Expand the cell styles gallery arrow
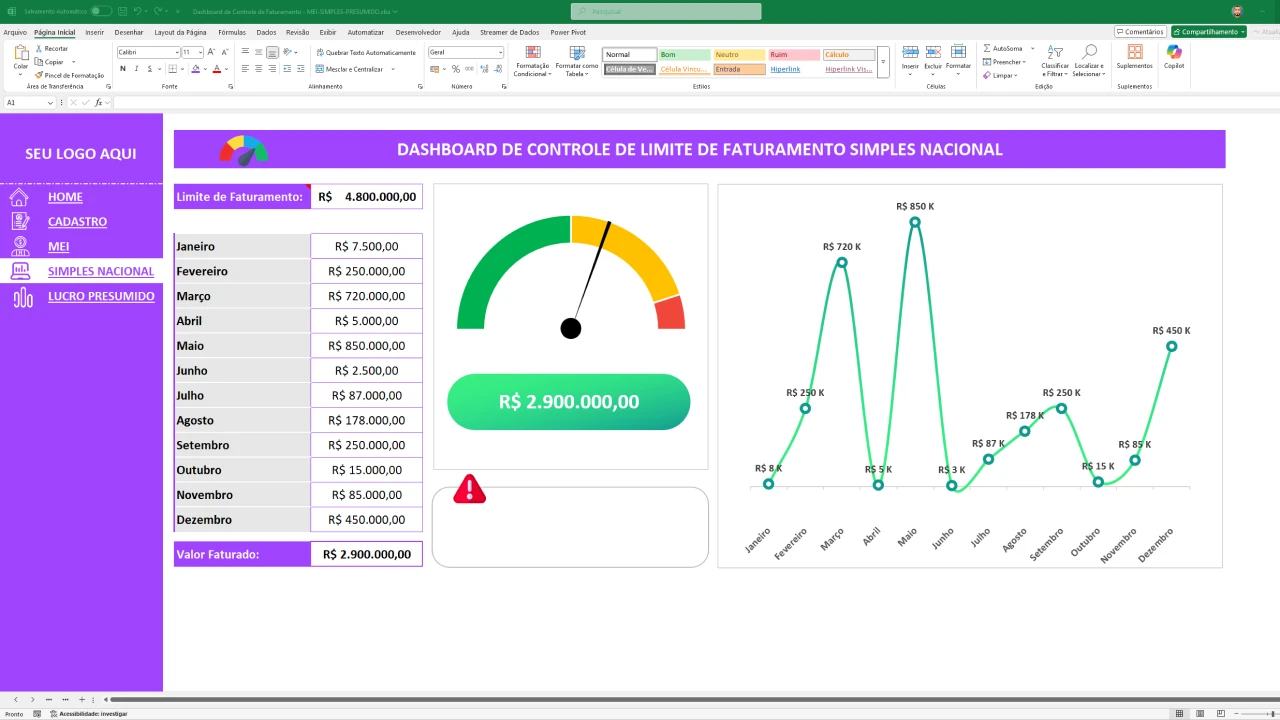This screenshot has height=720, width=1280. click(882, 62)
